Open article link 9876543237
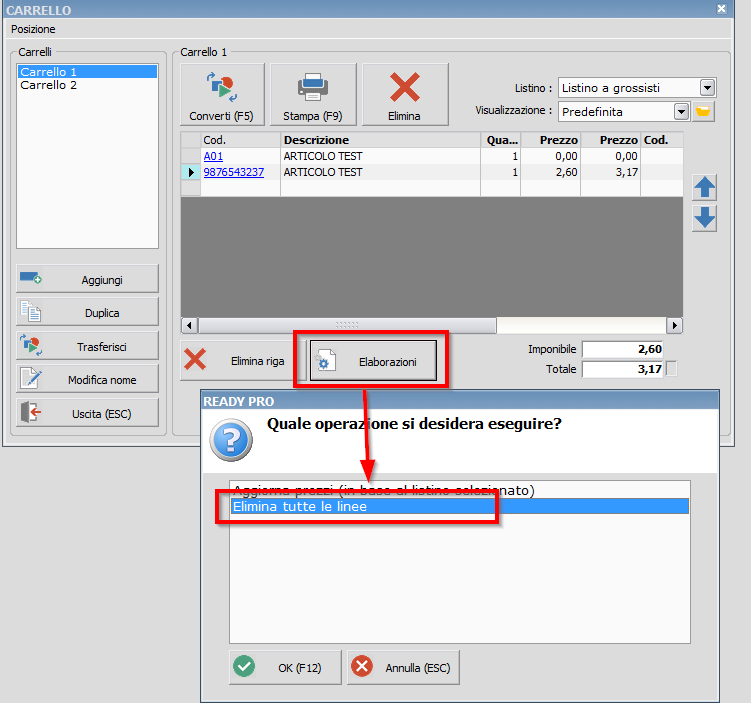 [x=234, y=172]
